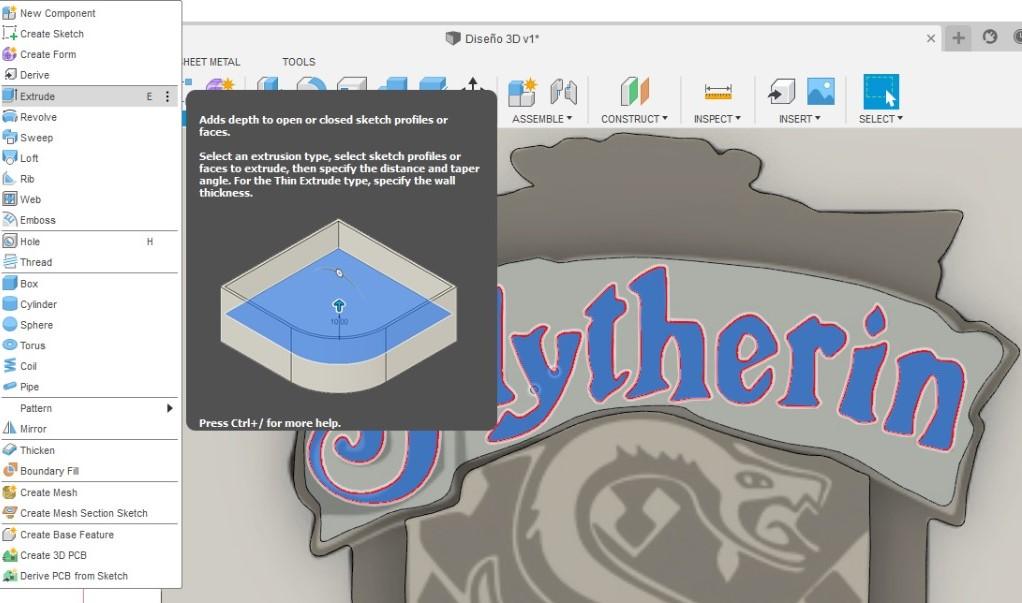The height and width of the screenshot is (603, 1022).
Task: Close the Diseño 3D v1 document tab
Action: point(931,38)
